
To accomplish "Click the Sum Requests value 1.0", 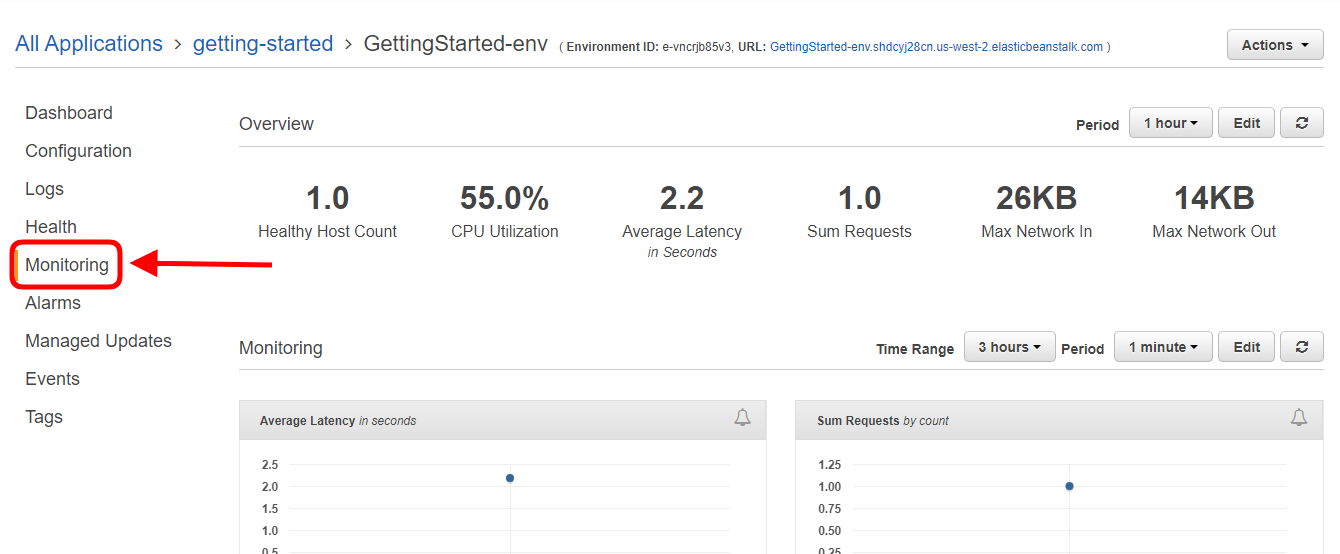I will [859, 198].
